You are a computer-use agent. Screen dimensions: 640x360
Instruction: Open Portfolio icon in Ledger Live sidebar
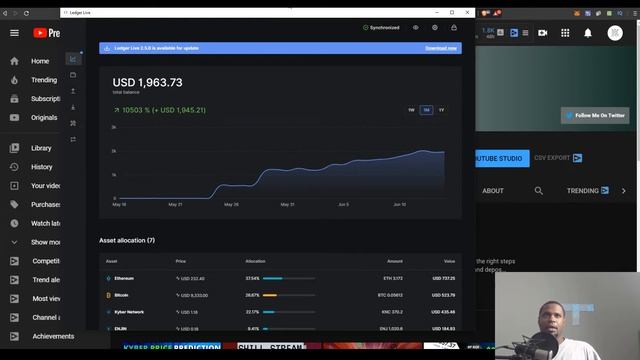(73, 59)
